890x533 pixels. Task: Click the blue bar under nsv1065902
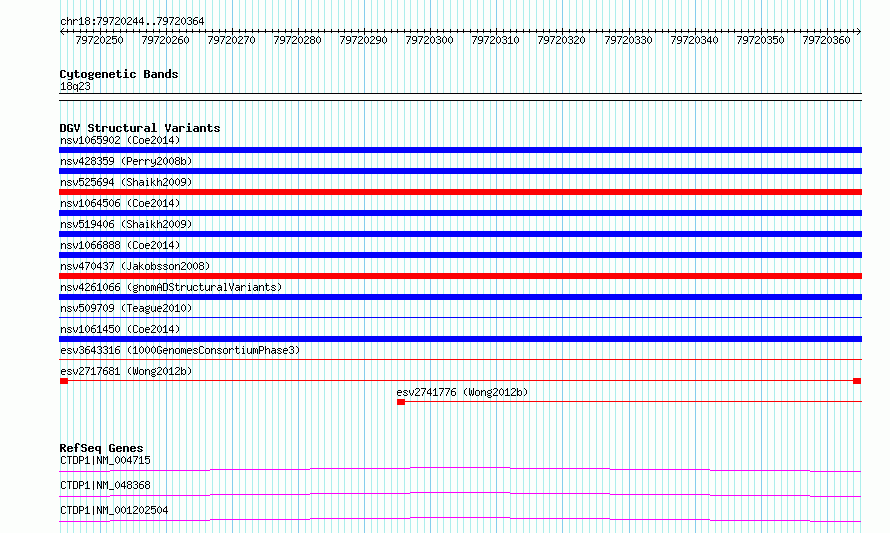(x=460, y=150)
